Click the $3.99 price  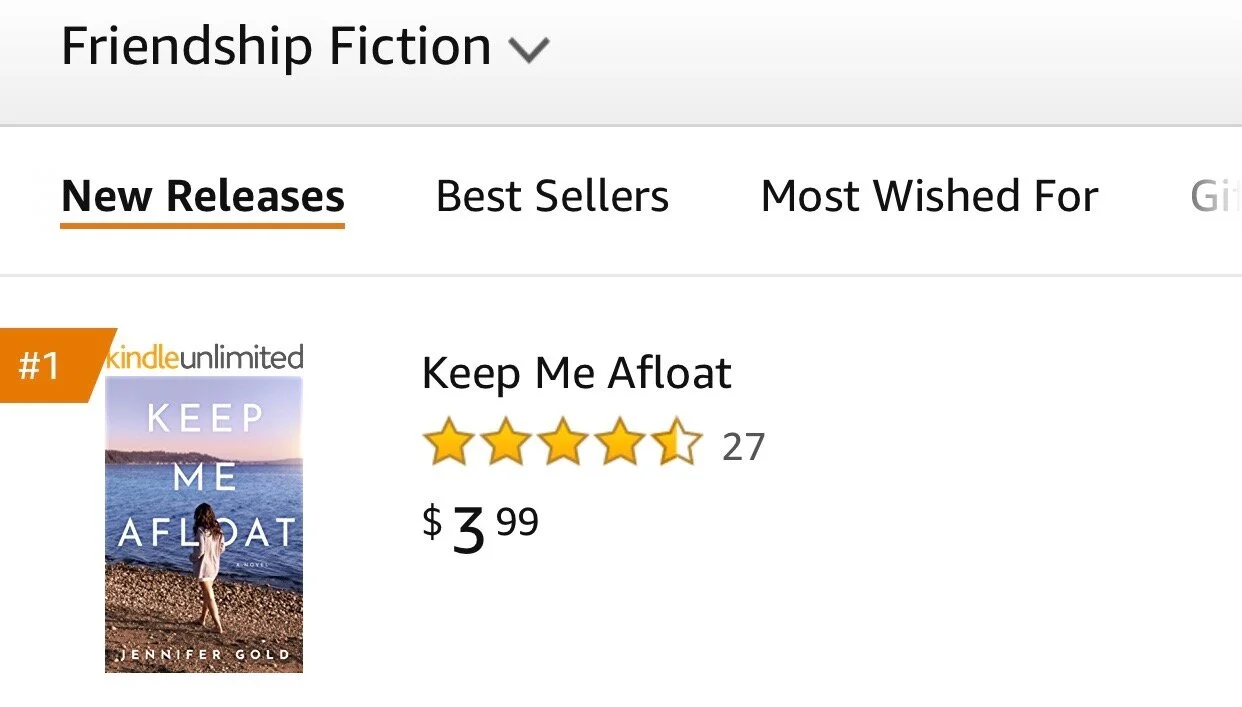pos(481,527)
